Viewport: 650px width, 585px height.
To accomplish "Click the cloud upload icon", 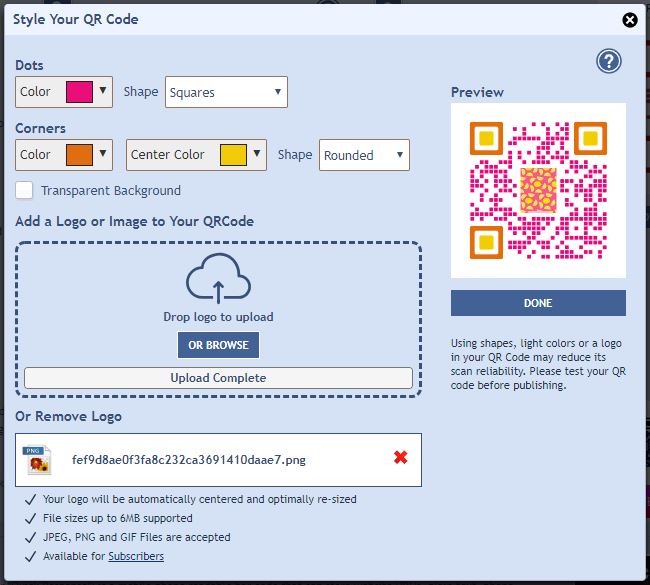I will pyautogui.click(x=218, y=278).
